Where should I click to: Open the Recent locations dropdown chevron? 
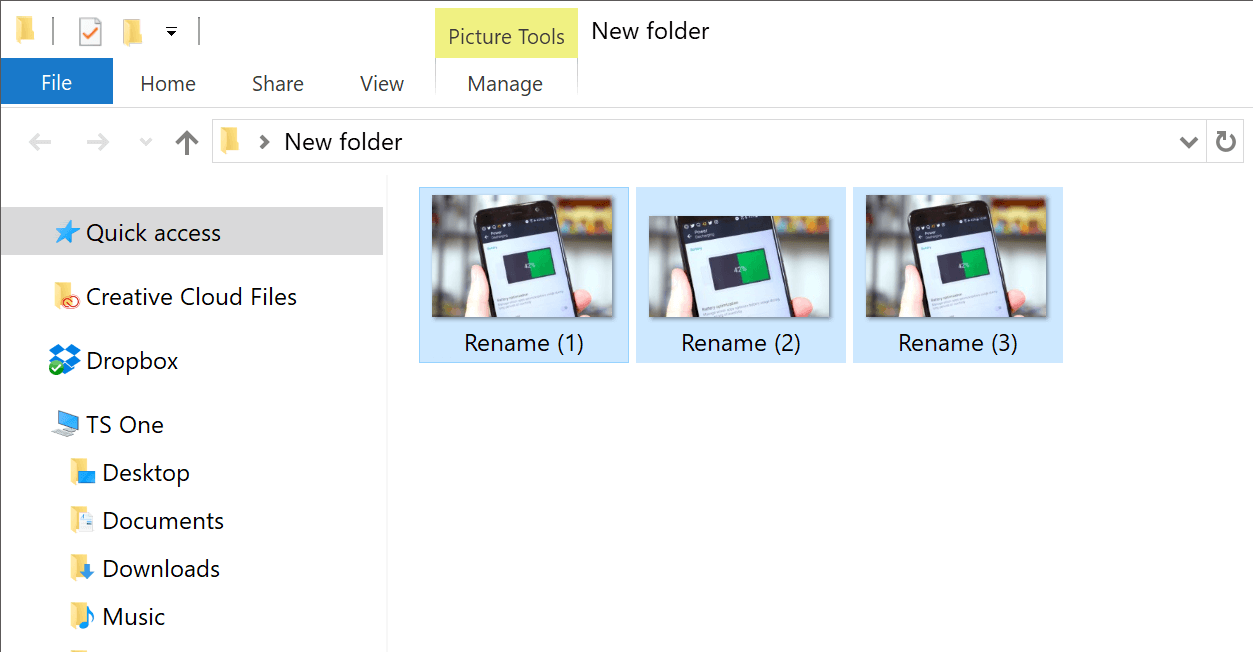point(146,142)
